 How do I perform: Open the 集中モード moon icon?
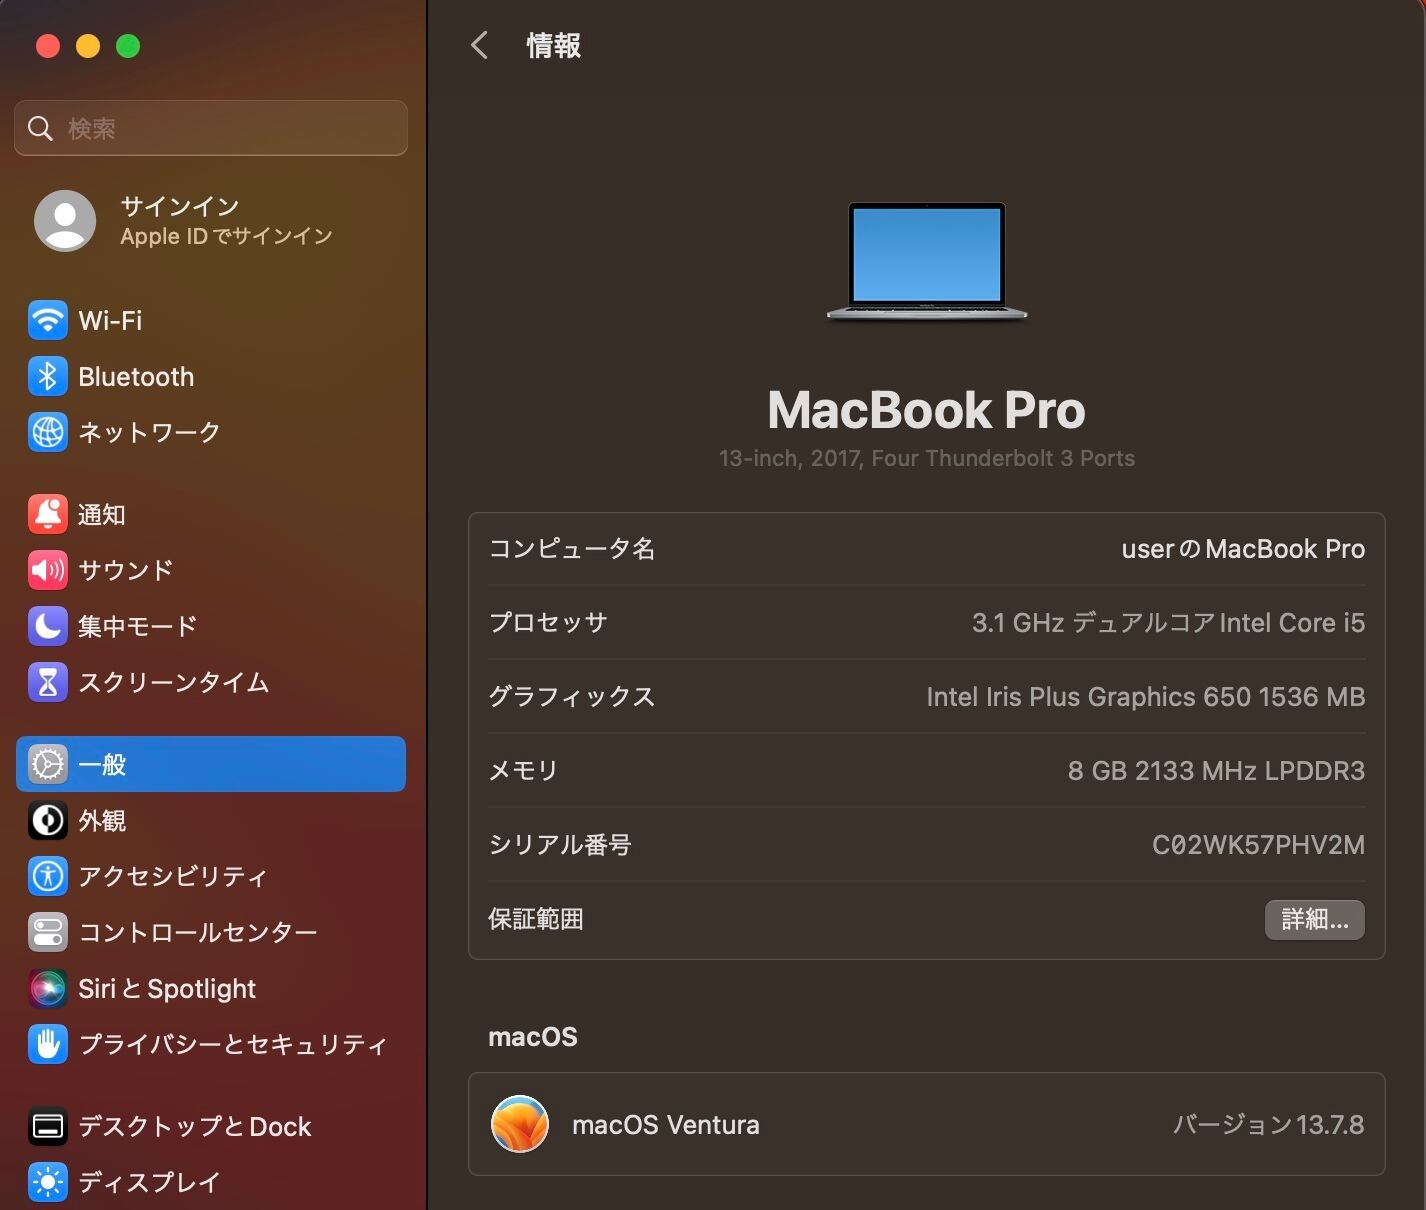(x=48, y=627)
